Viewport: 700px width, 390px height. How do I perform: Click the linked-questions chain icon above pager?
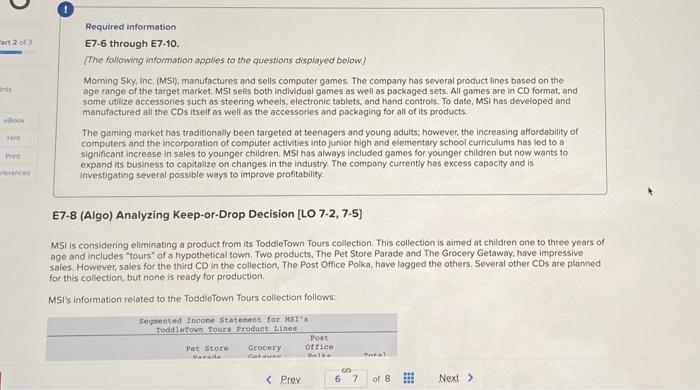pyautogui.click(x=346, y=370)
